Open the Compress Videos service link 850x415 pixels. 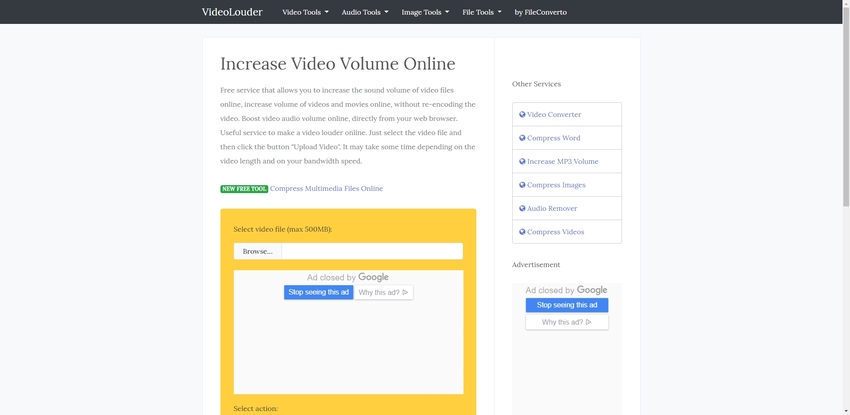pos(556,232)
